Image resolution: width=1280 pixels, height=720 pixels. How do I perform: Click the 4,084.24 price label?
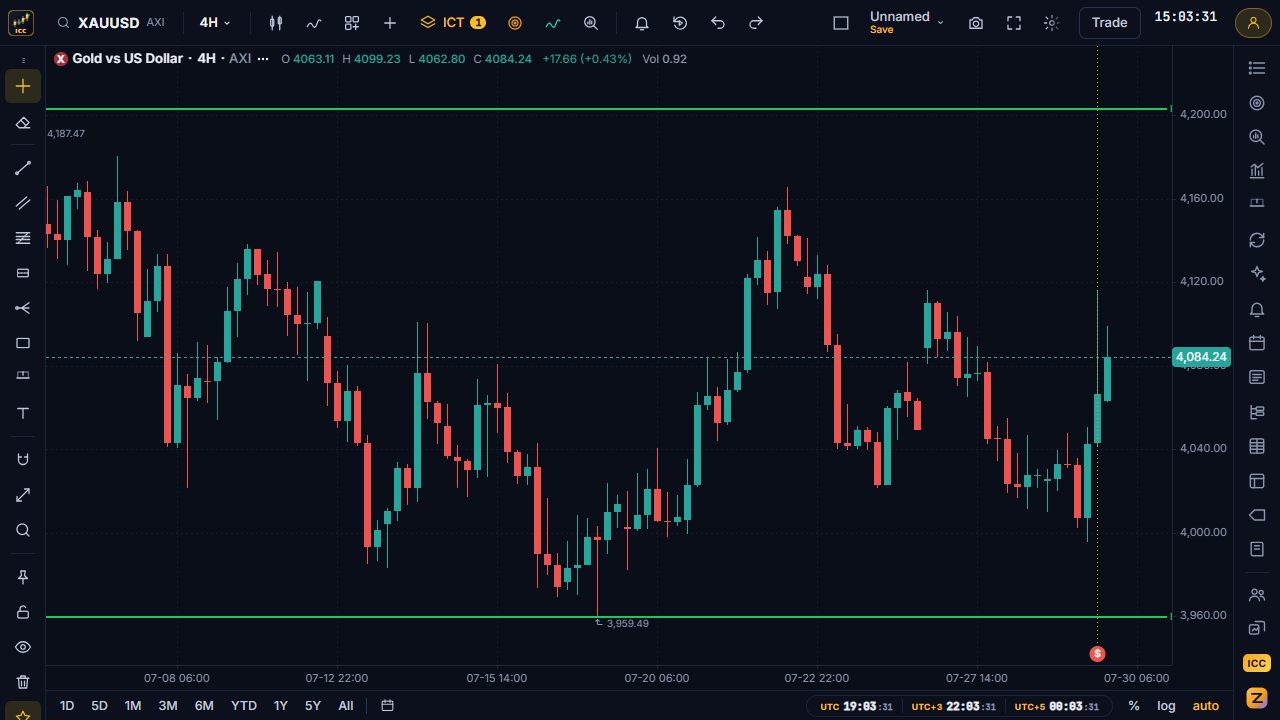tap(1201, 357)
